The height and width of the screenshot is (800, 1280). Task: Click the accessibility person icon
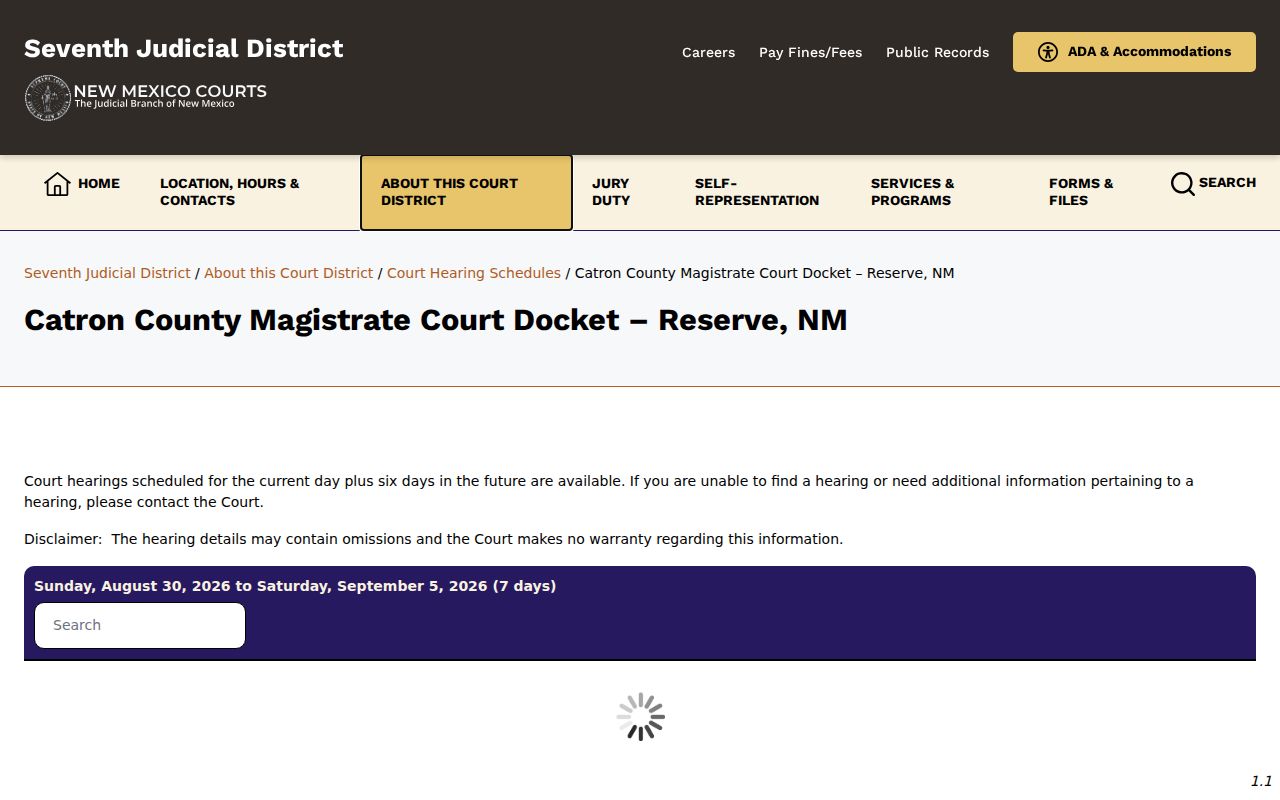[x=1048, y=52]
